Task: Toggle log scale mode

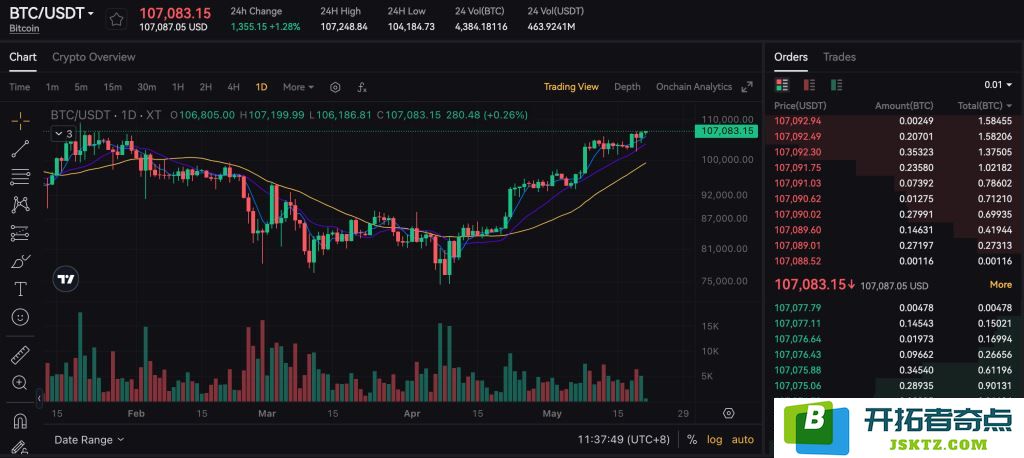Action: click(714, 440)
